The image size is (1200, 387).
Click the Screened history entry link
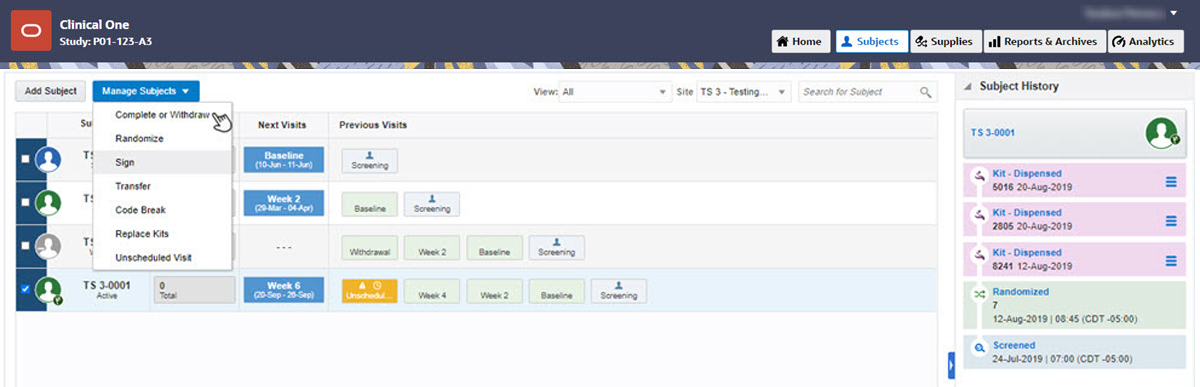click(1015, 345)
